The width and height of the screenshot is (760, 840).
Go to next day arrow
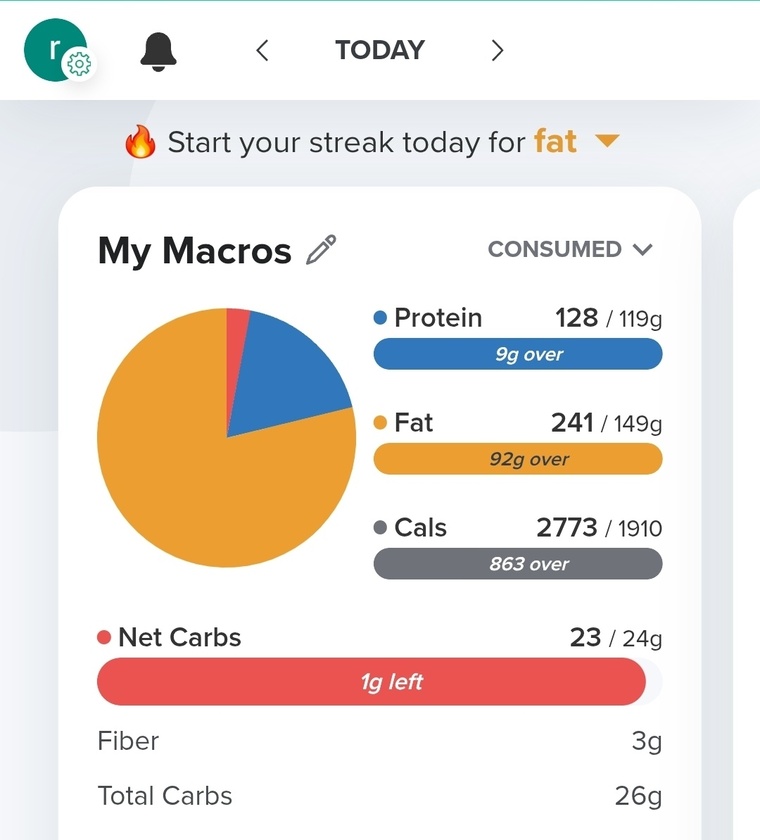pyautogui.click(x=498, y=50)
